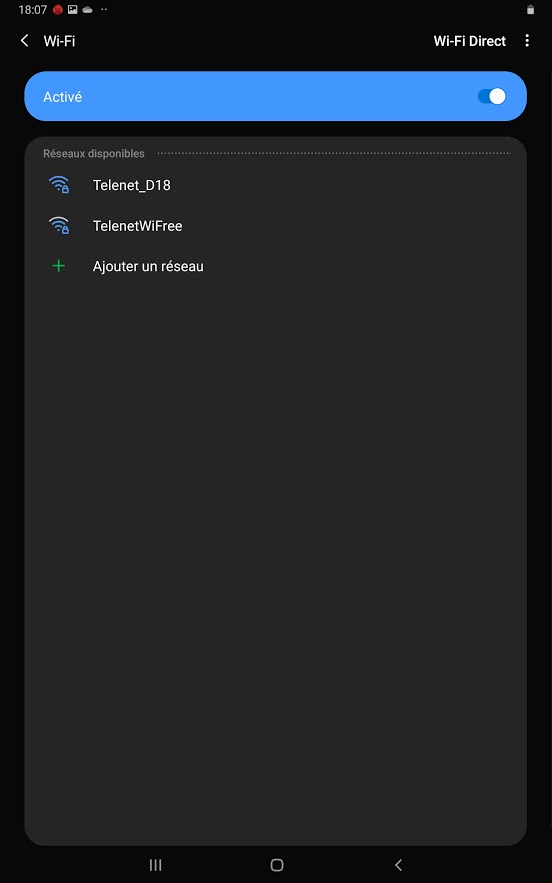Connect to the Telenet_D18 network
Screen dimensions: 552x883
[x=275, y=185]
